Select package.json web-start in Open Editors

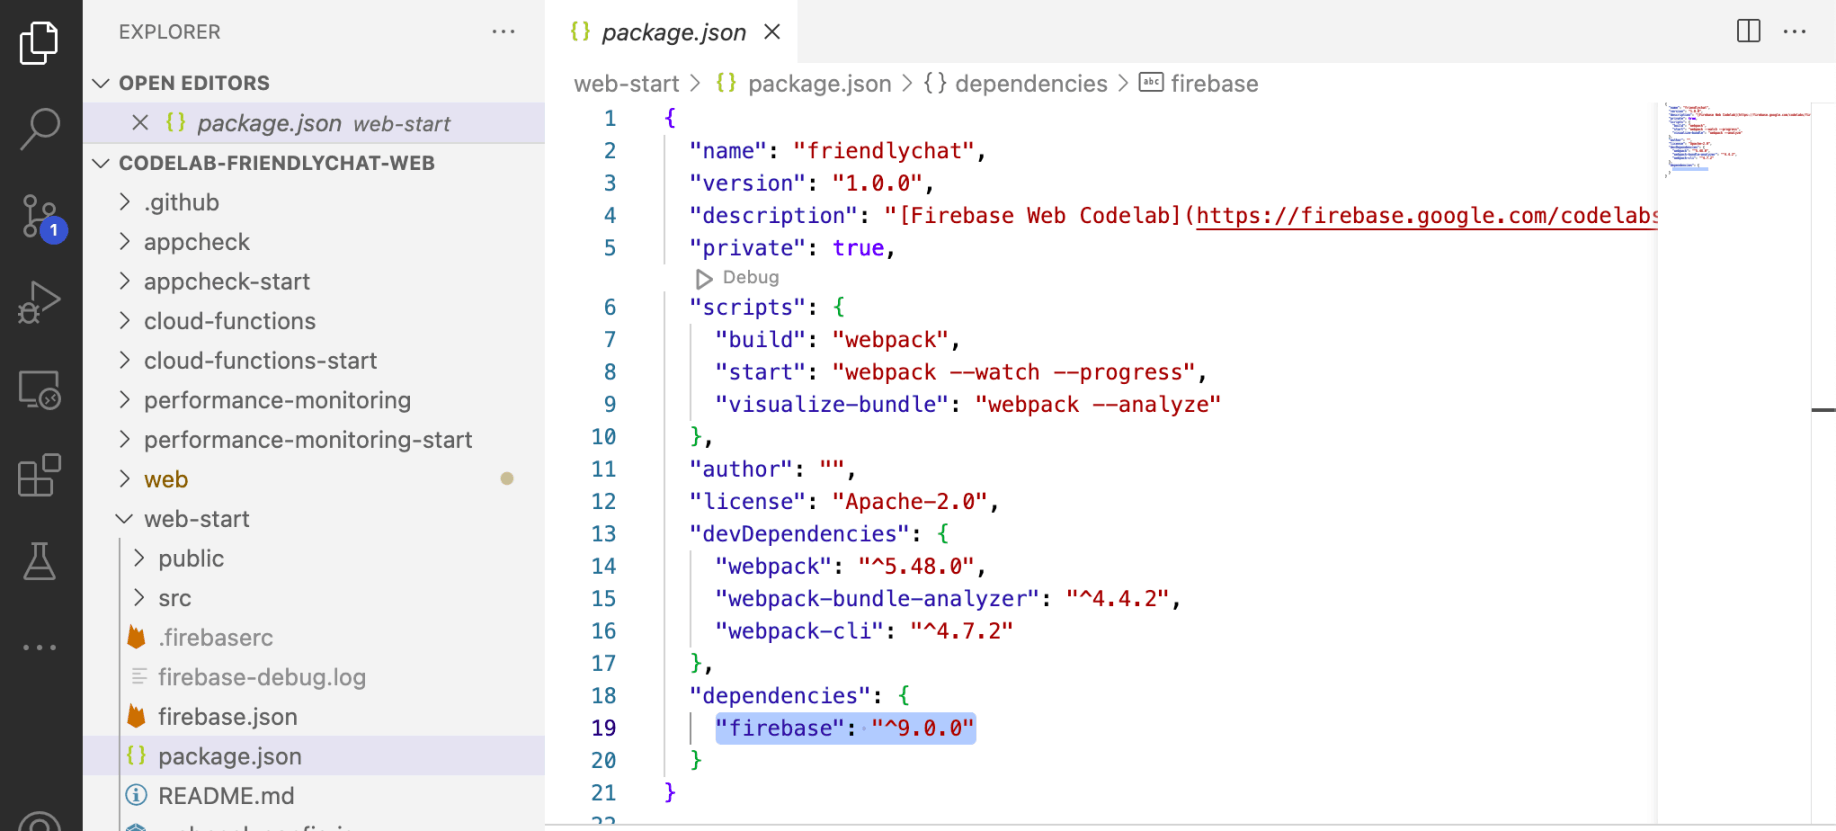coord(314,123)
